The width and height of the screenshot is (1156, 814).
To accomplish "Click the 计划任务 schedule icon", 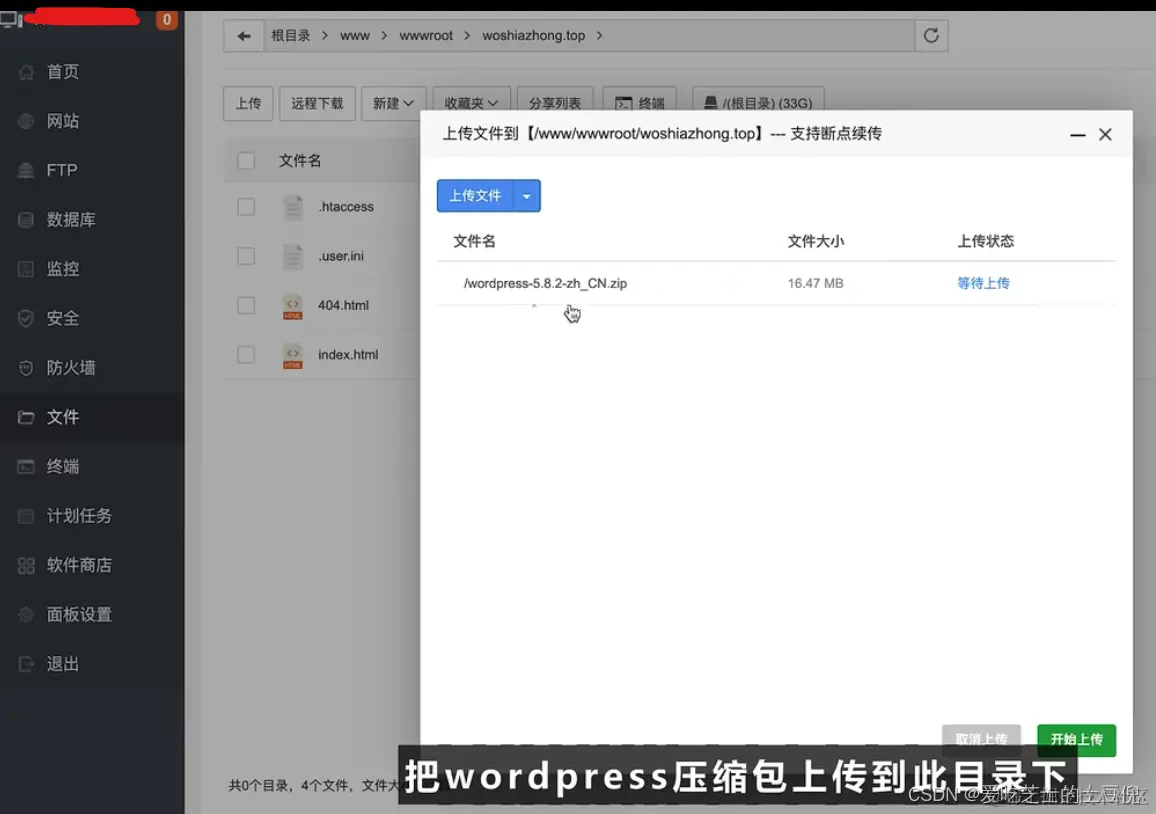I will point(26,516).
